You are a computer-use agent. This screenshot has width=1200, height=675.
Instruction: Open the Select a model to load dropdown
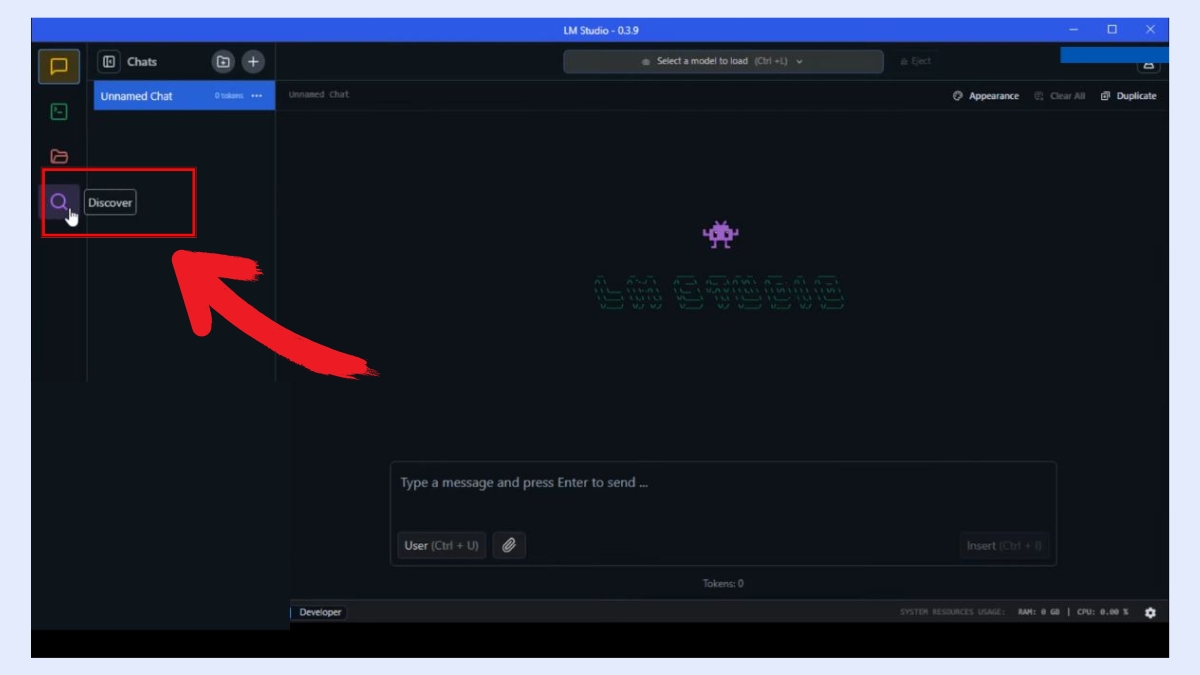click(722, 61)
